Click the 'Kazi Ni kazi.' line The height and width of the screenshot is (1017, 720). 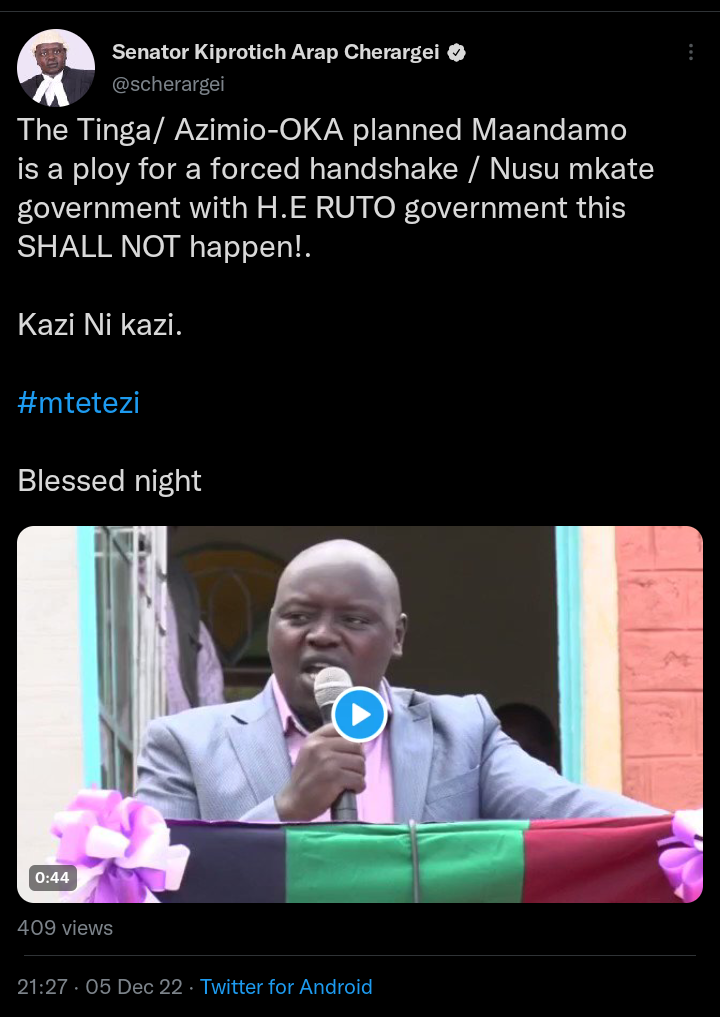click(x=100, y=324)
